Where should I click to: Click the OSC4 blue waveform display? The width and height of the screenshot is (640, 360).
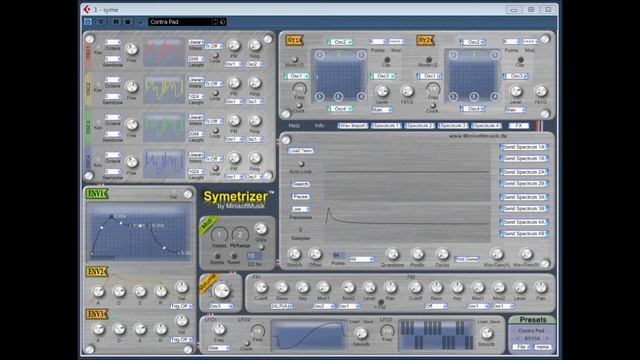164,164
